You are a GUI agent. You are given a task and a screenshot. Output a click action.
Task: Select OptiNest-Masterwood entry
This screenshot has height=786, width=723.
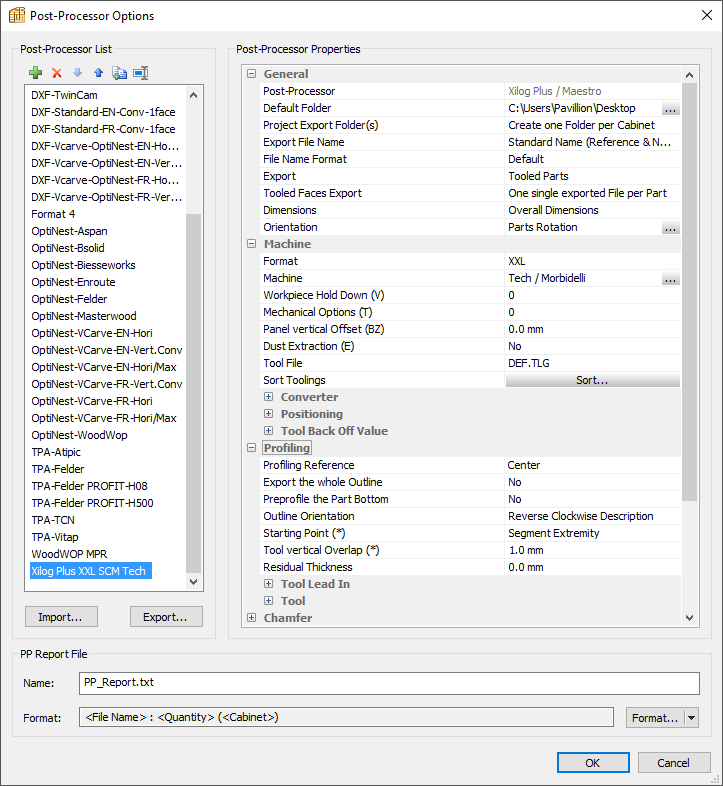point(84,316)
